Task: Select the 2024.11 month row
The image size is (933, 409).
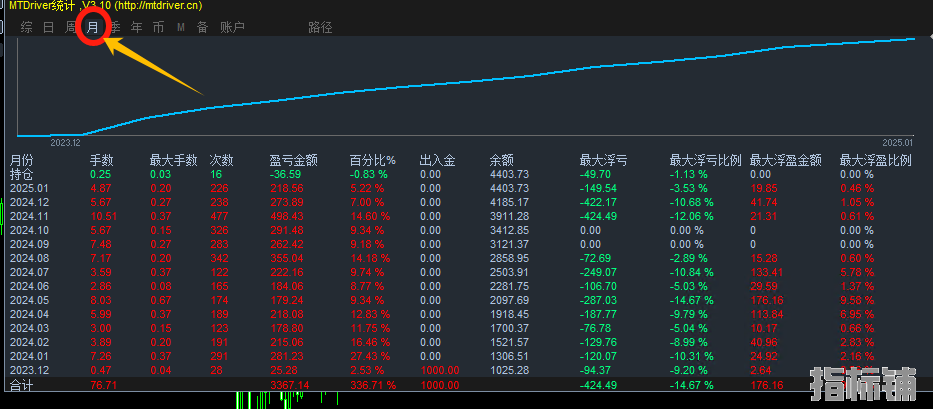Action: pos(29,216)
